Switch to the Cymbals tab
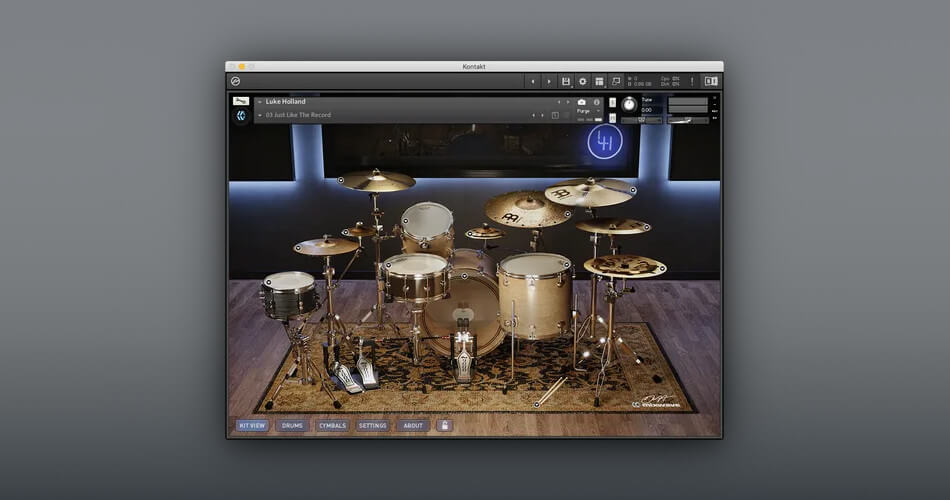The width and height of the screenshot is (950, 500). point(333,425)
